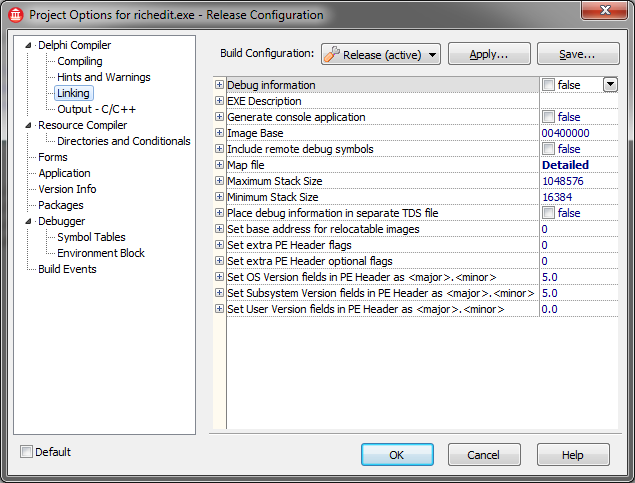Select the Compiling tree item
The image size is (635, 483).
pyautogui.click(x=80, y=61)
